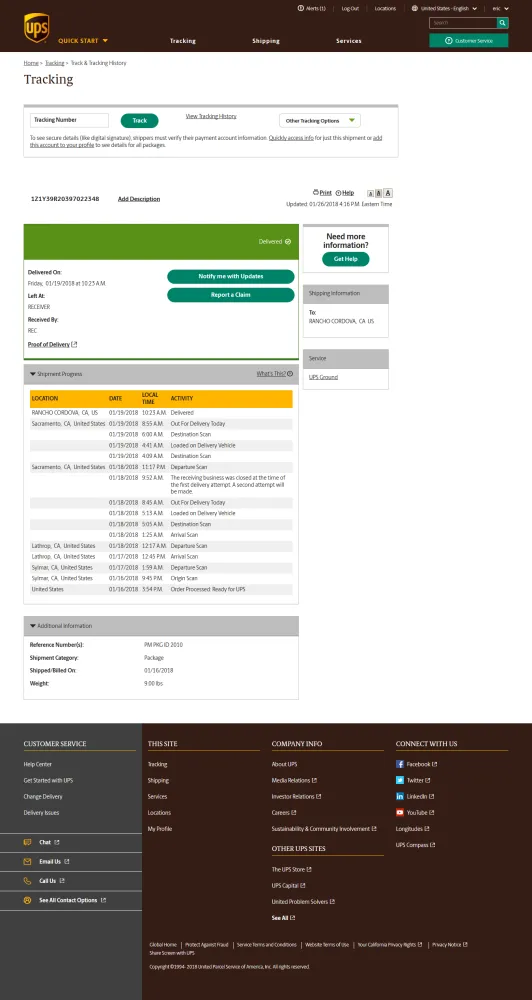Click the 'Out For Delivery Today' 8:55 A.M. row
Image resolution: width=532 pixels, height=1000 pixels.
coord(161,423)
